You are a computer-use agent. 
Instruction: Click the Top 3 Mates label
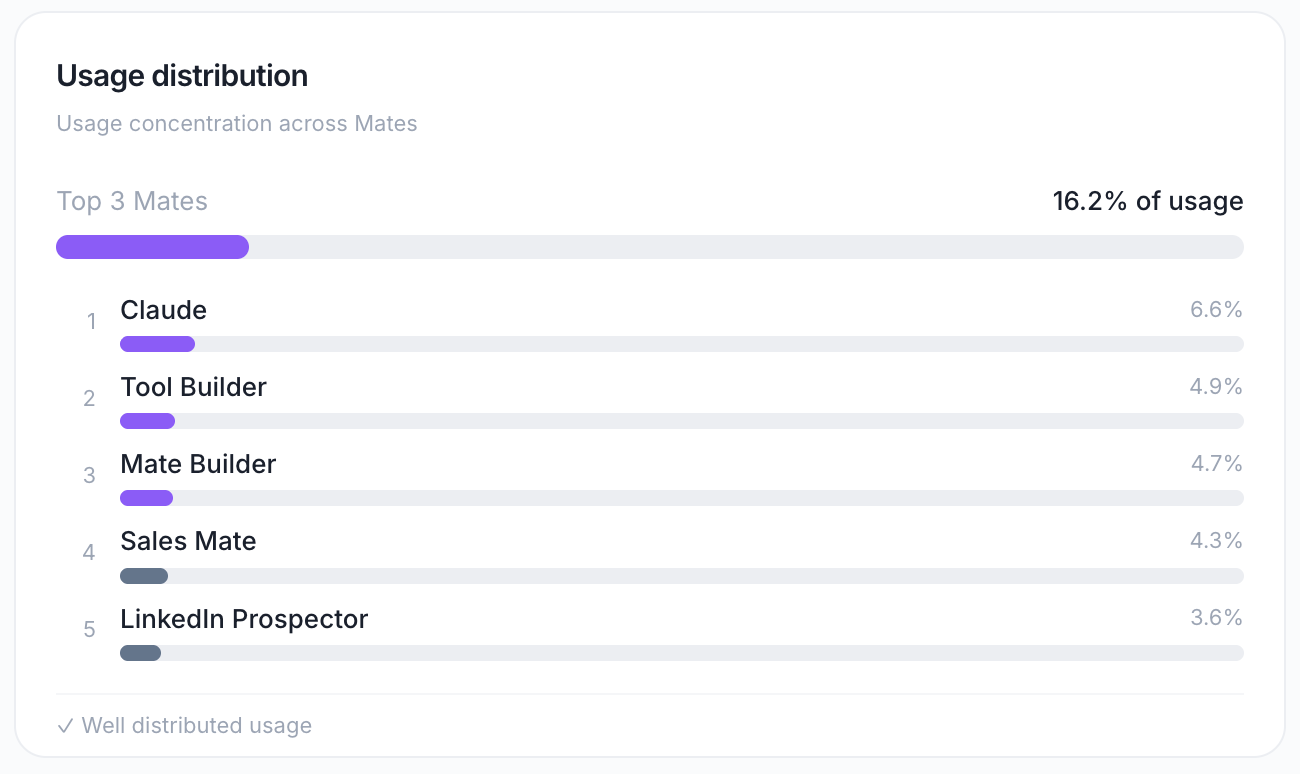coord(132,201)
